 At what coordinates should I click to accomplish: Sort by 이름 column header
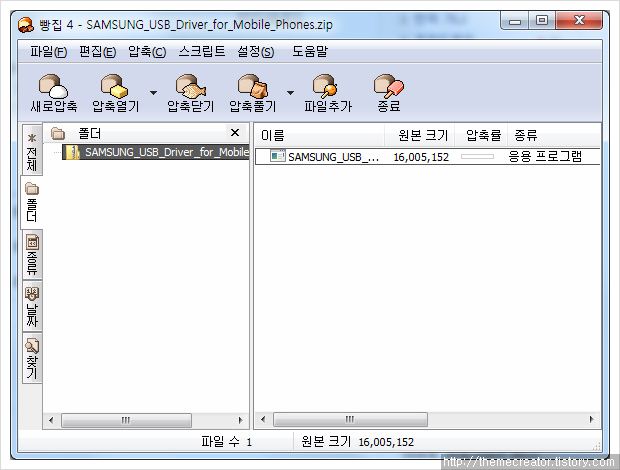[319, 136]
